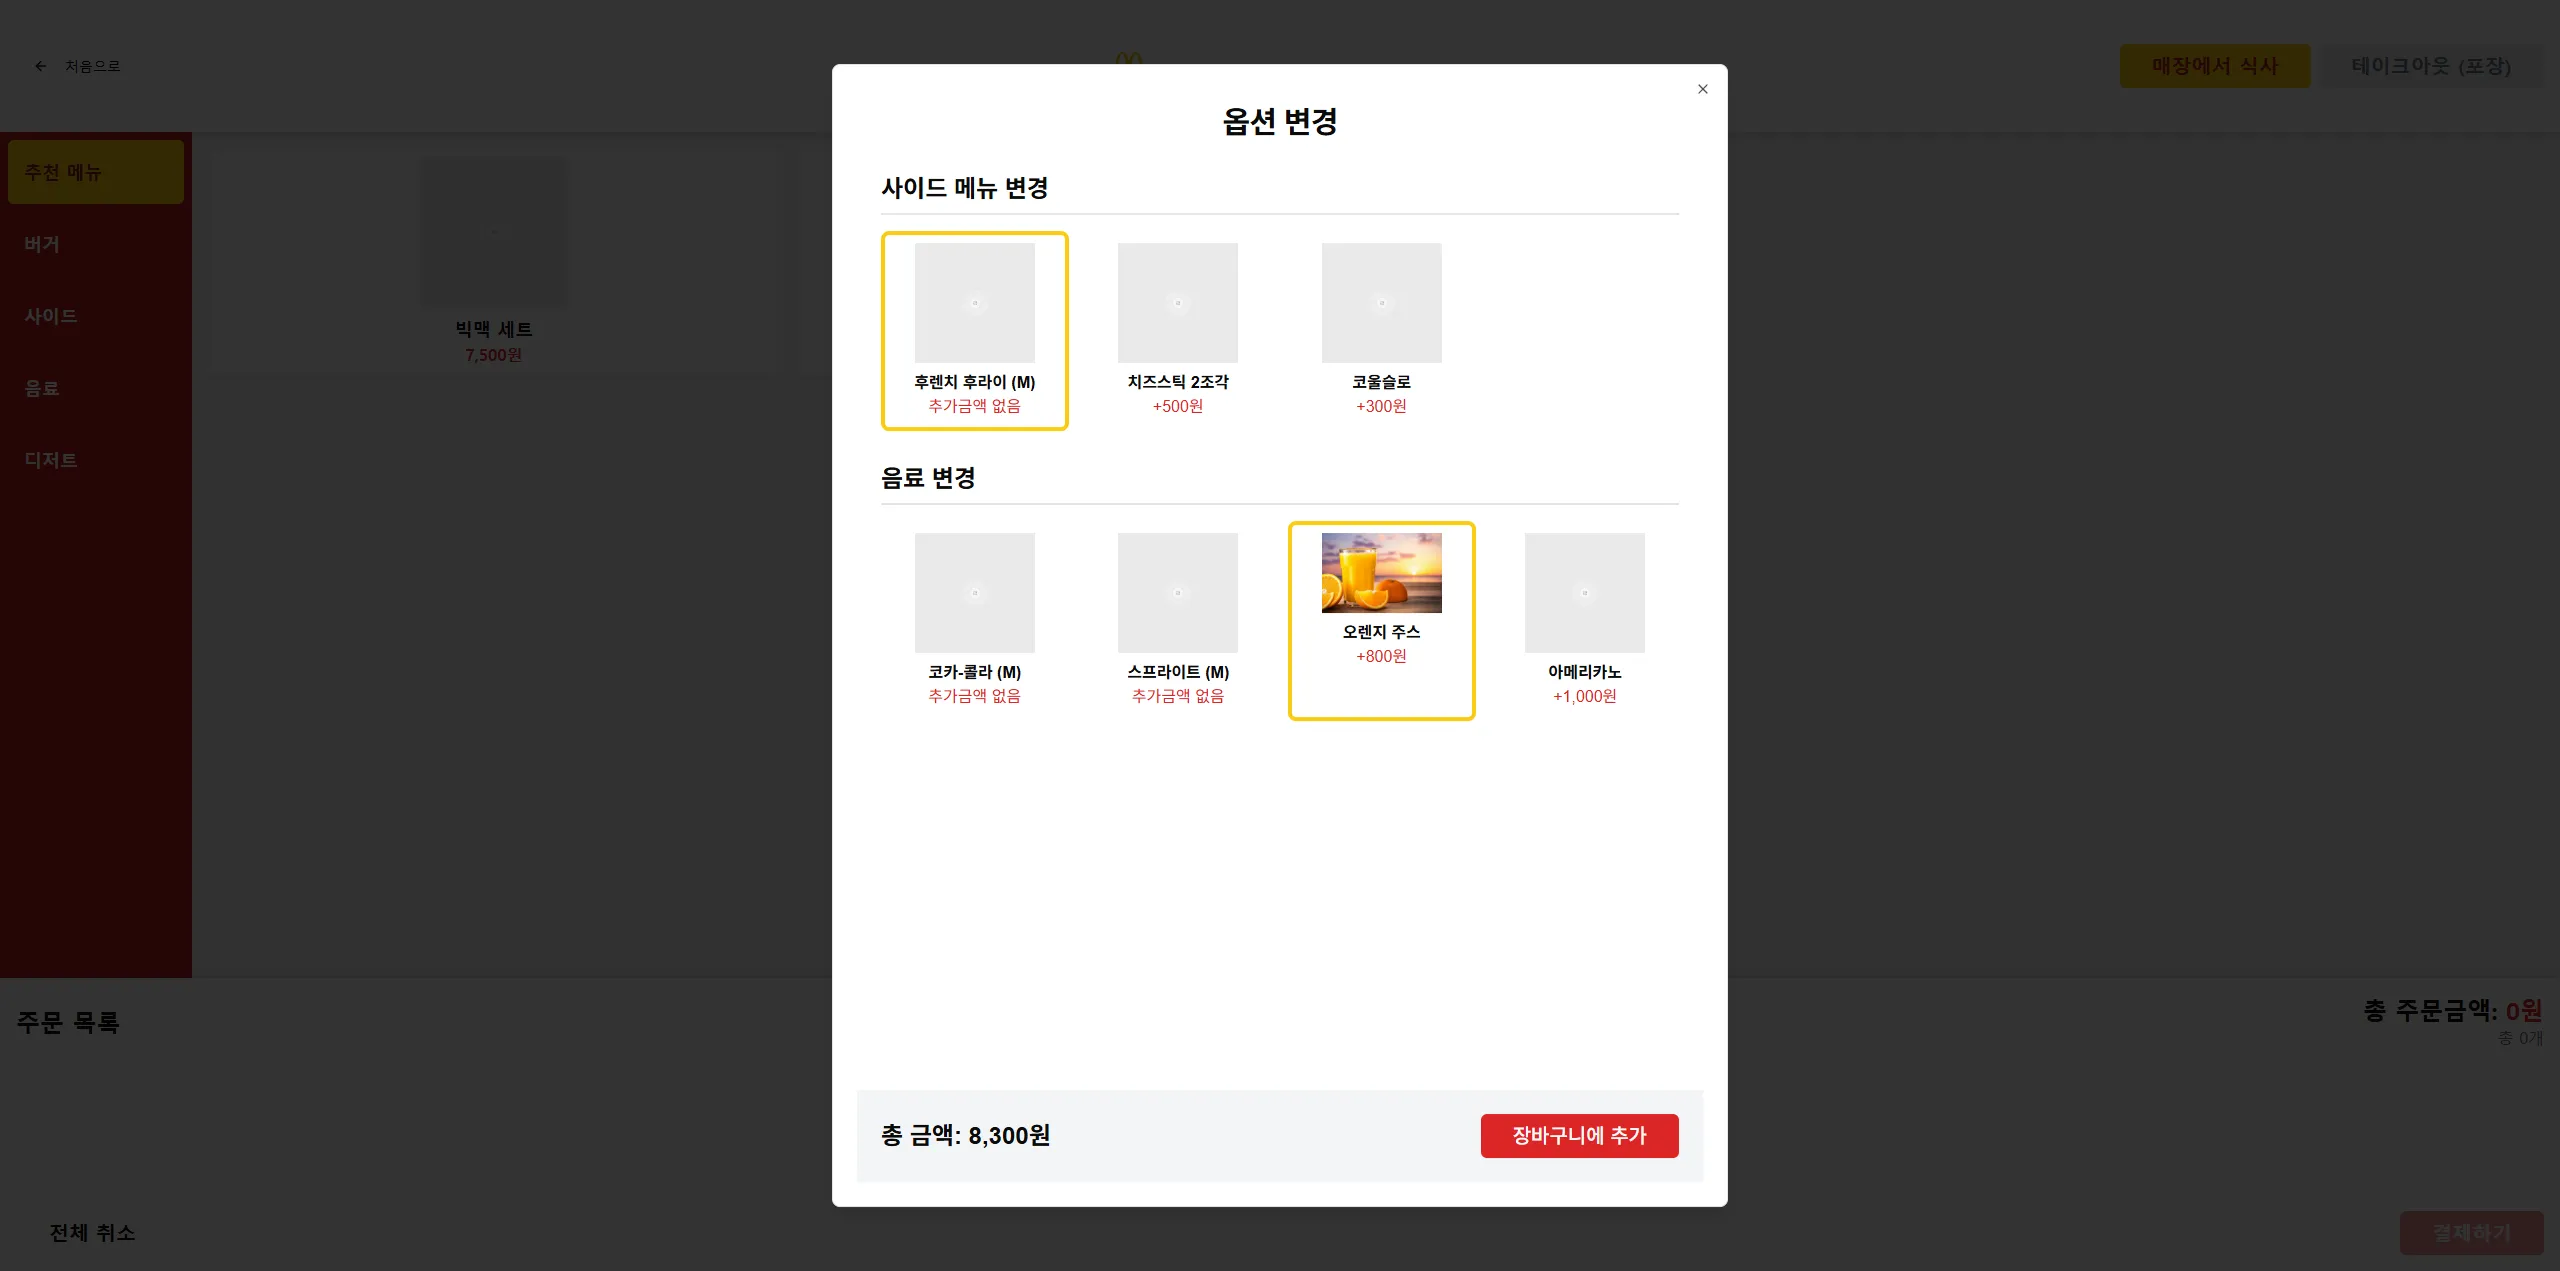This screenshot has width=2560, height=1271.
Task: Switch to 테이크아웃 (포장) option
Action: click(x=2431, y=66)
